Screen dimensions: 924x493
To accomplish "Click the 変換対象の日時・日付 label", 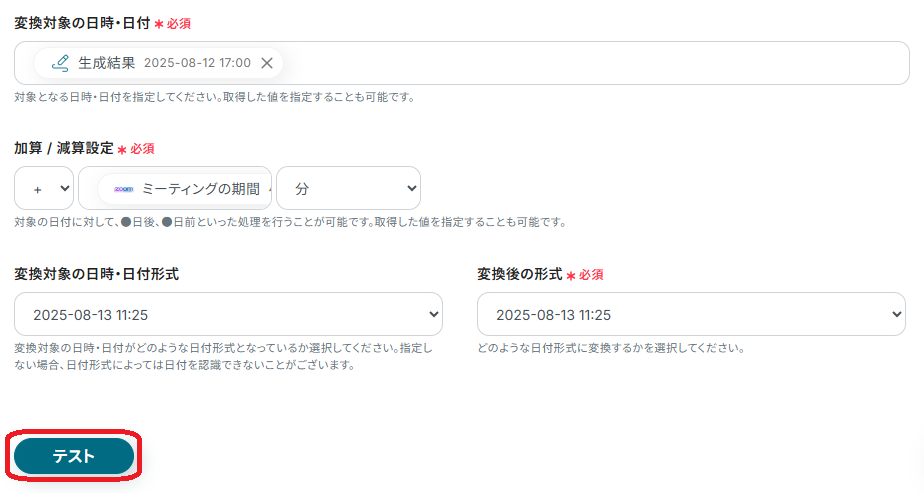I will click(82, 23).
